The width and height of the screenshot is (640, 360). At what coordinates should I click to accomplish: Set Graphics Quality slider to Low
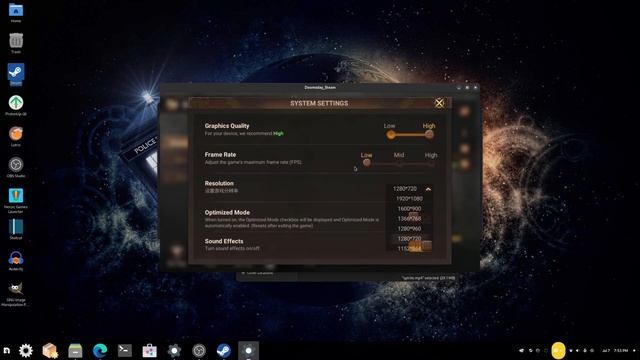(391, 135)
